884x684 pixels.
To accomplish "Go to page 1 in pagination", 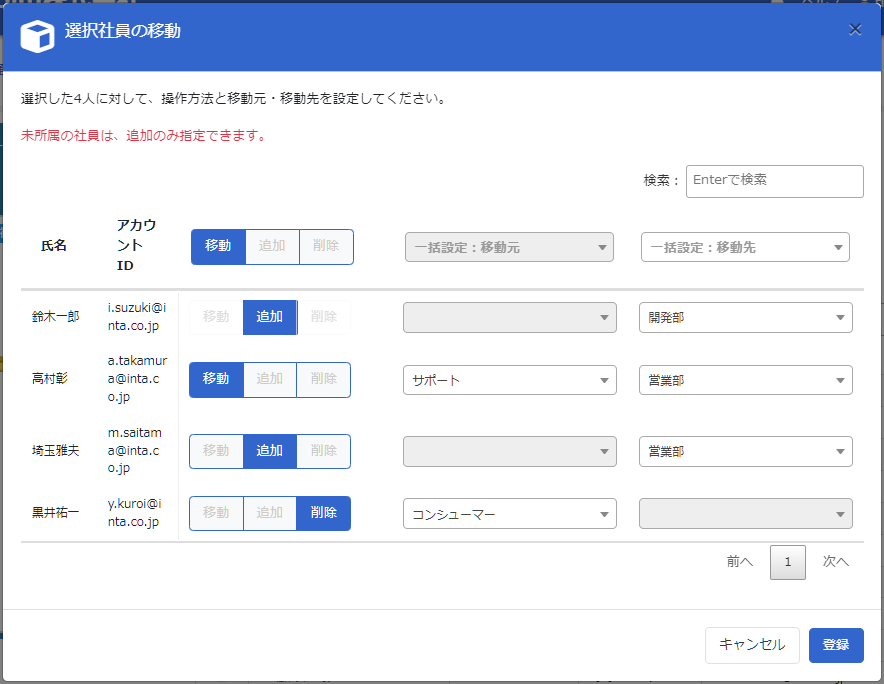I will coord(788,562).
